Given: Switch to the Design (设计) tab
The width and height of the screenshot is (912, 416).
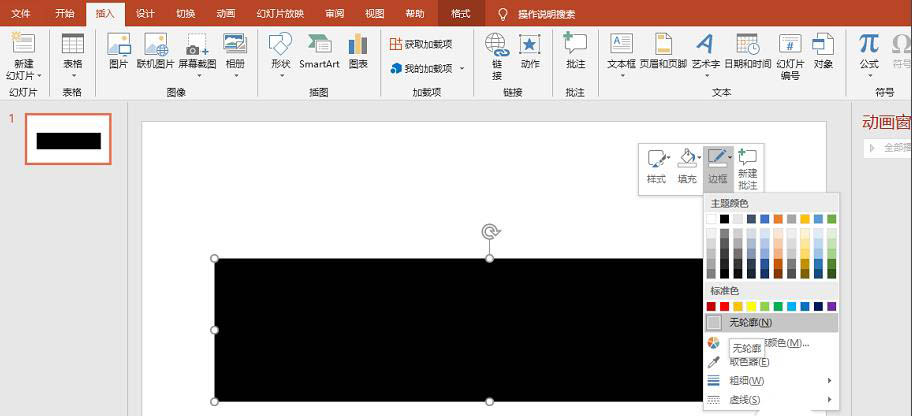Looking at the screenshot, I should [x=145, y=13].
